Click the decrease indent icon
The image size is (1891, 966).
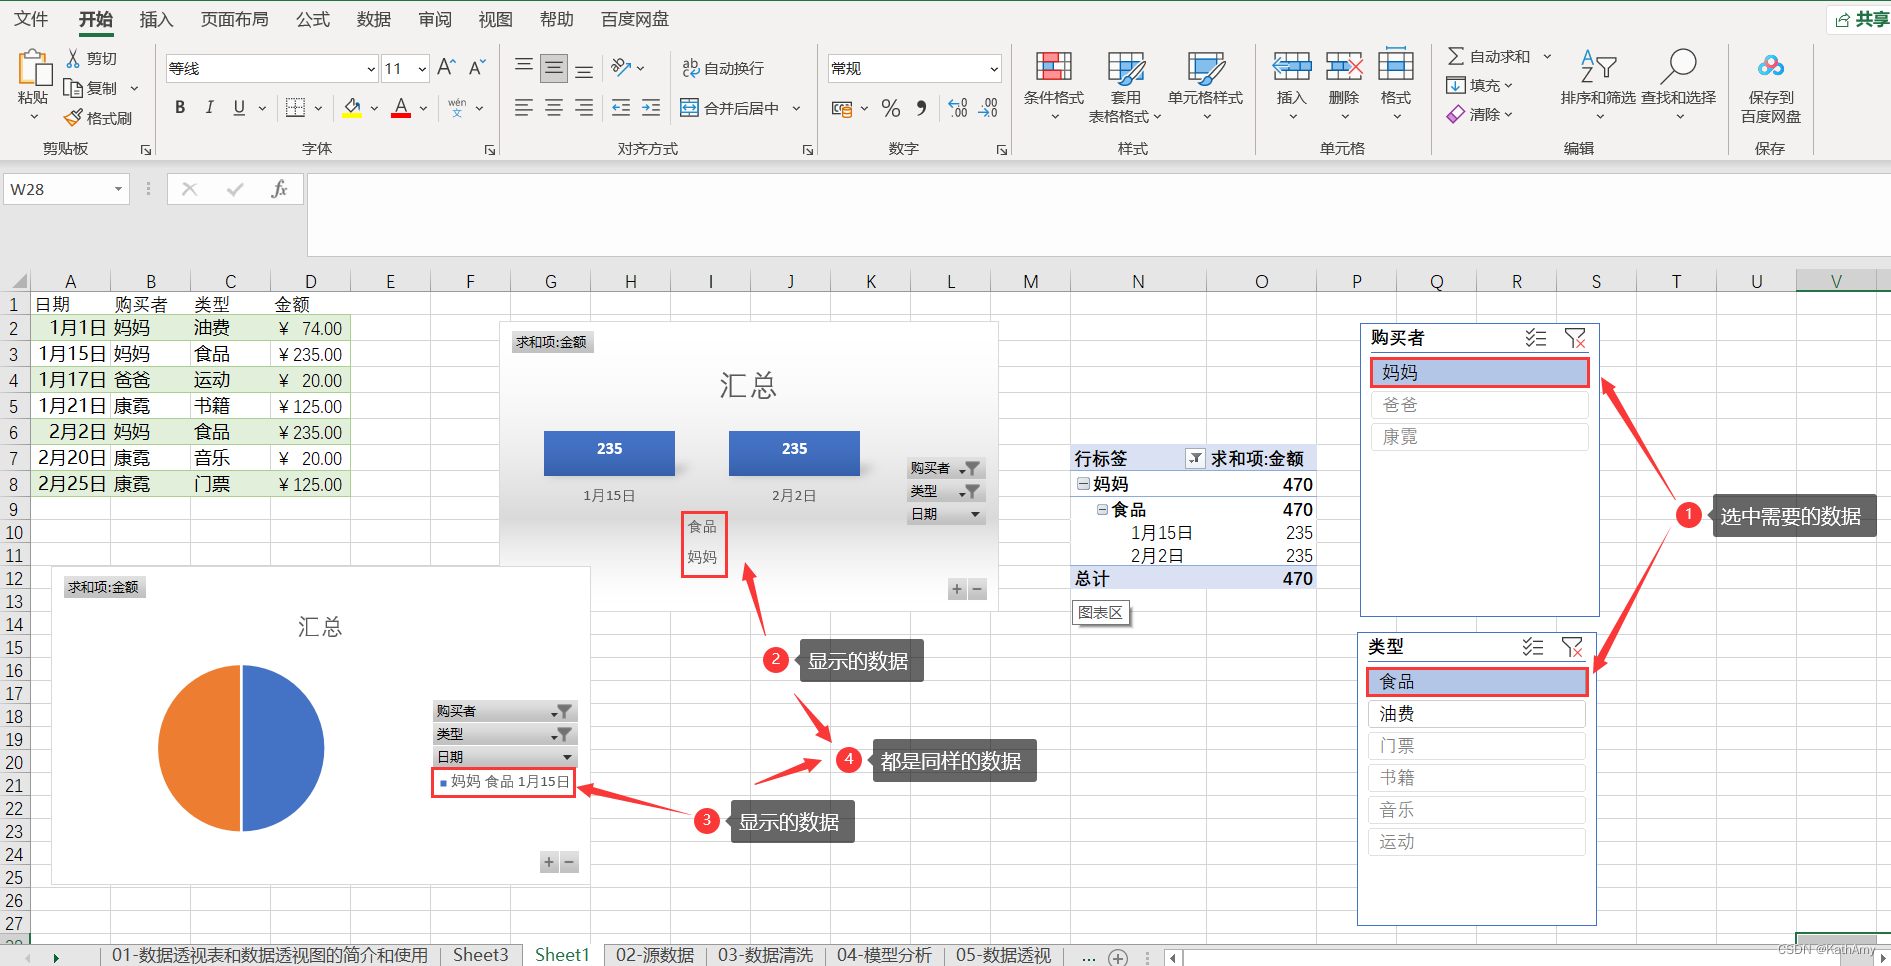[621, 107]
